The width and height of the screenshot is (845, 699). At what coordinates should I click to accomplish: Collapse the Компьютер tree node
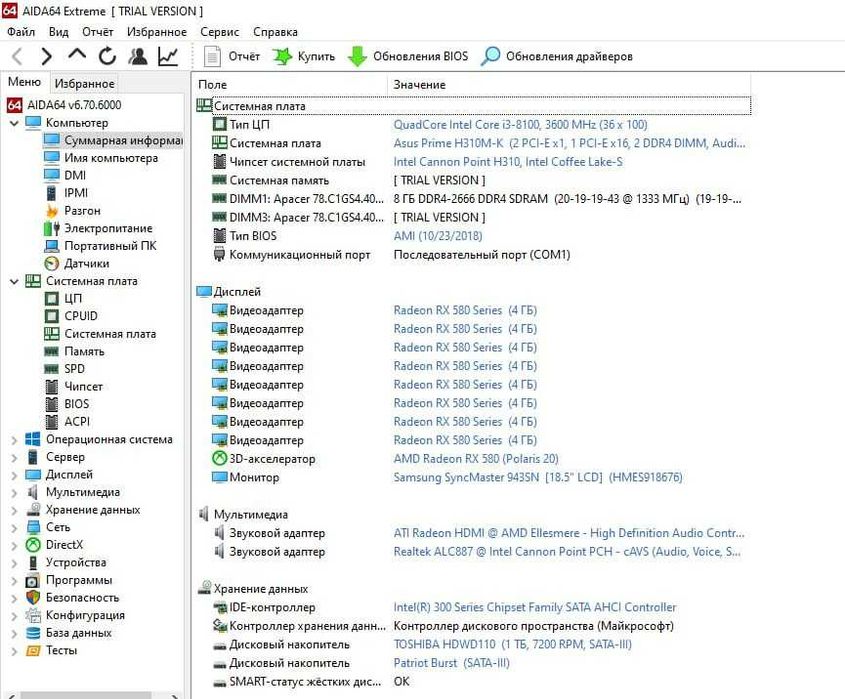(14, 123)
